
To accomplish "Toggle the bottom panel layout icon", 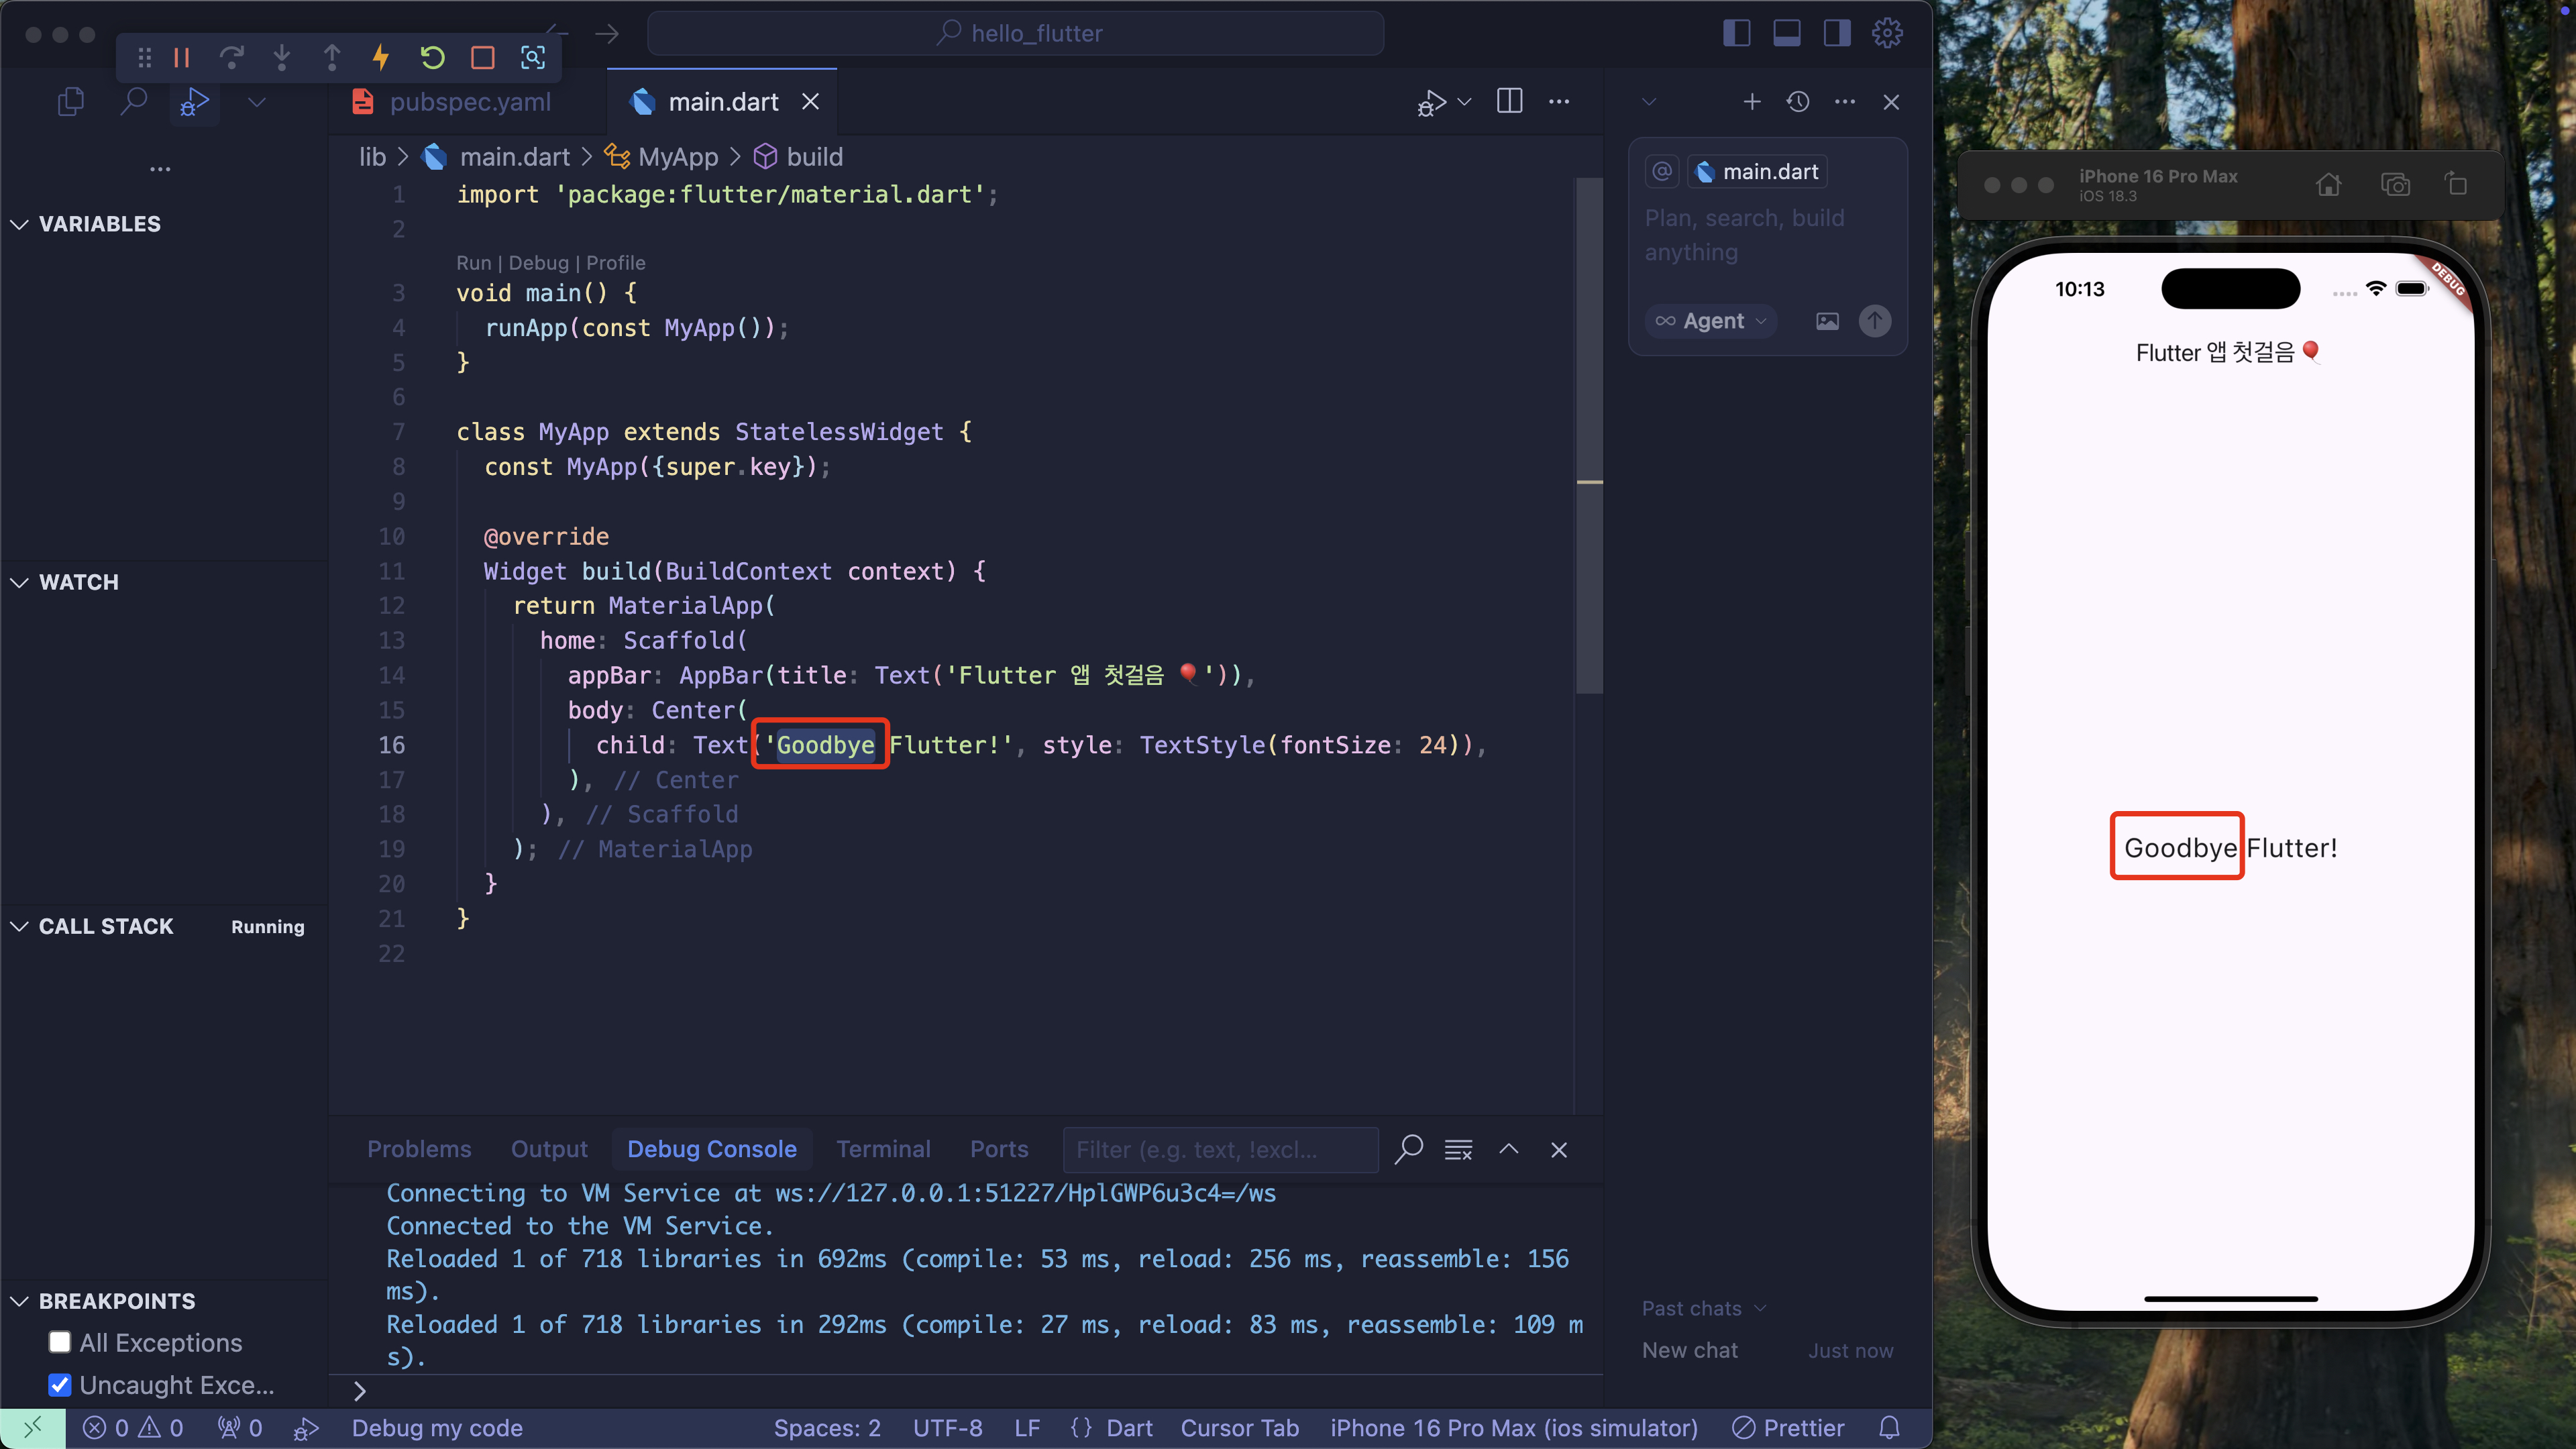I will coord(1786,33).
